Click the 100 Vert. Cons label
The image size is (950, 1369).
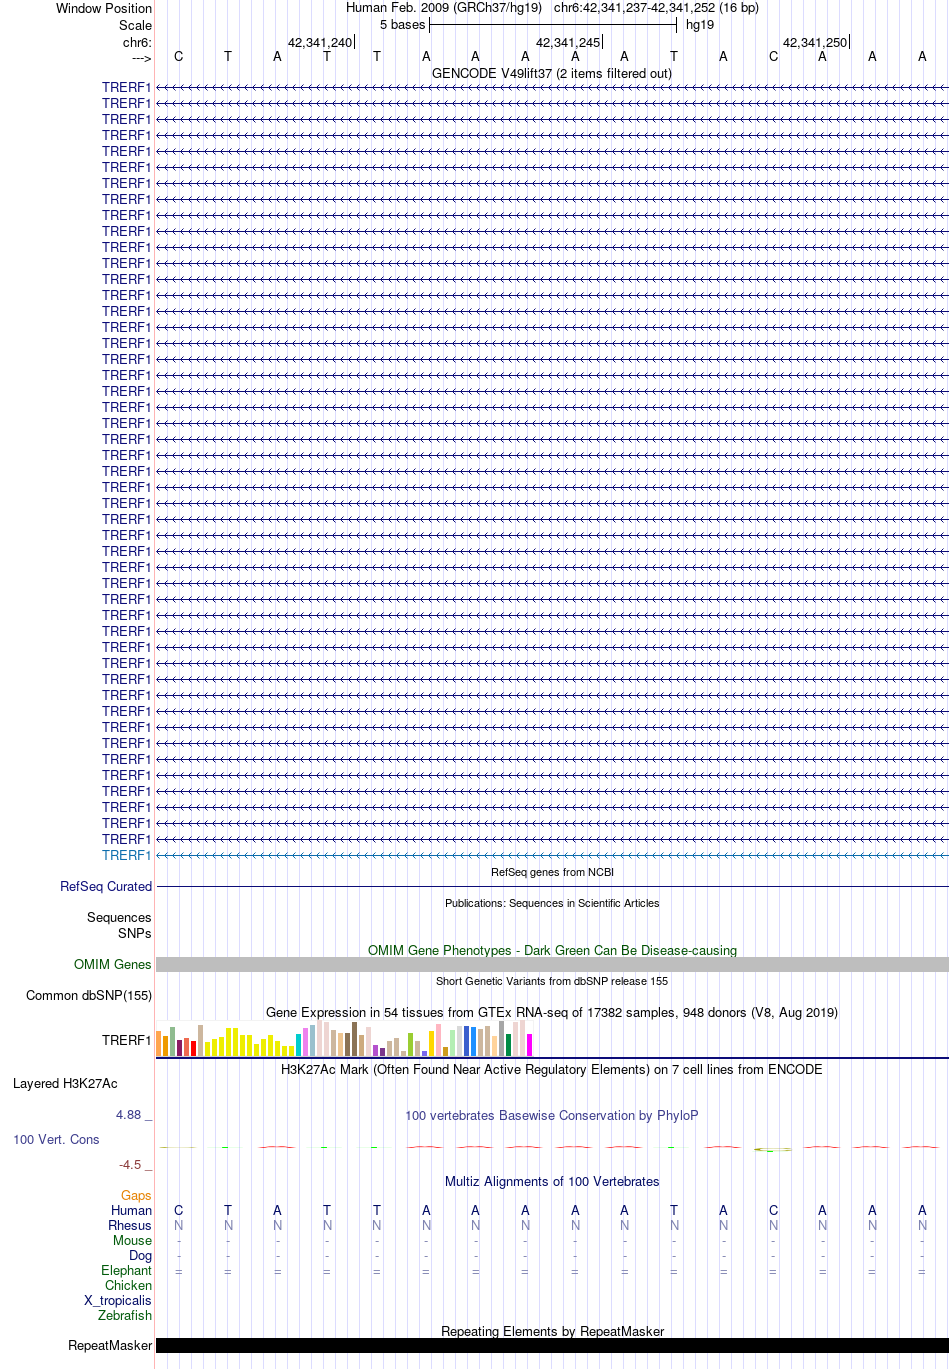[x=56, y=1139]
